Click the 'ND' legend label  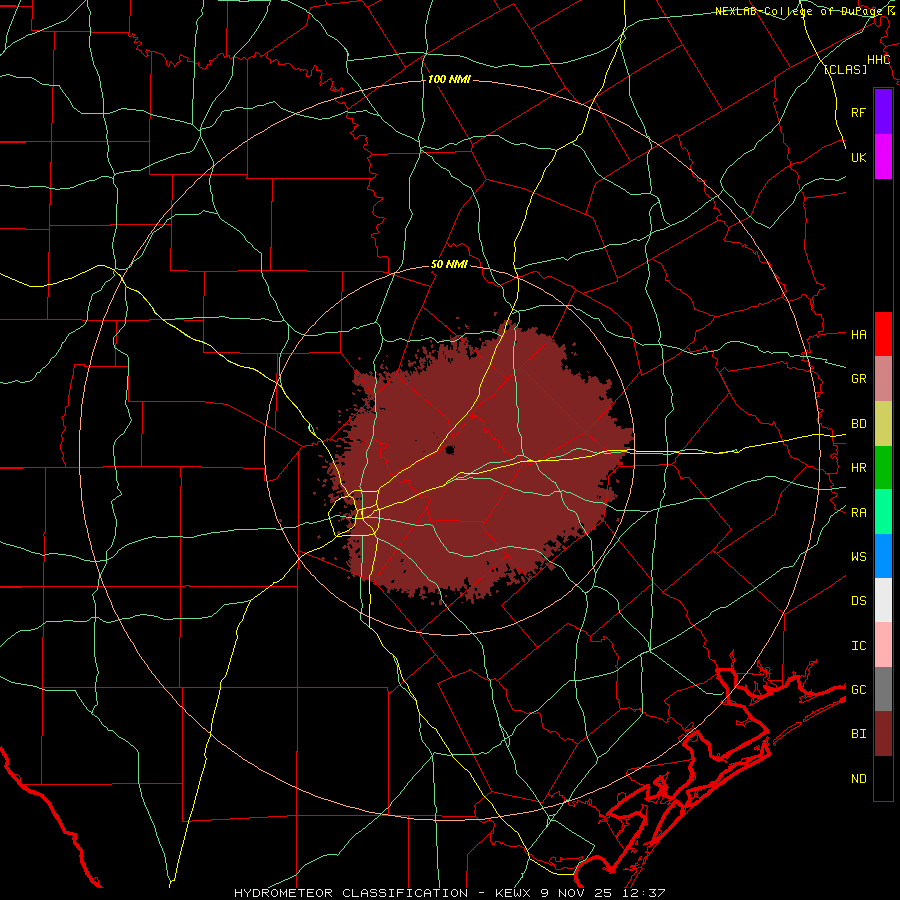click(x=858, y=779)
